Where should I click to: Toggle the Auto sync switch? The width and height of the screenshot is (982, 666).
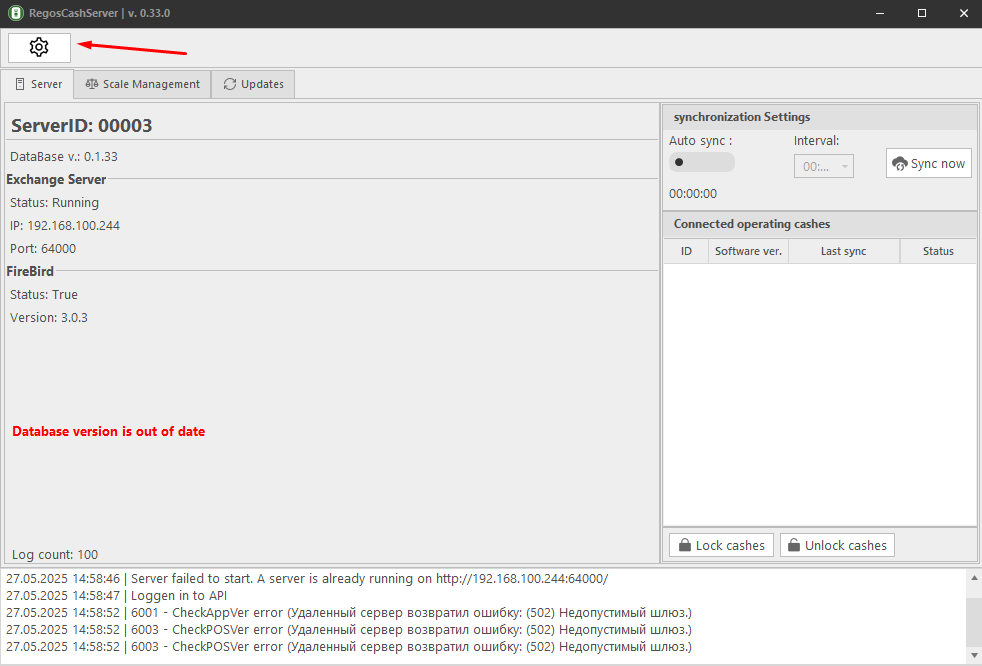coord(701,162)
